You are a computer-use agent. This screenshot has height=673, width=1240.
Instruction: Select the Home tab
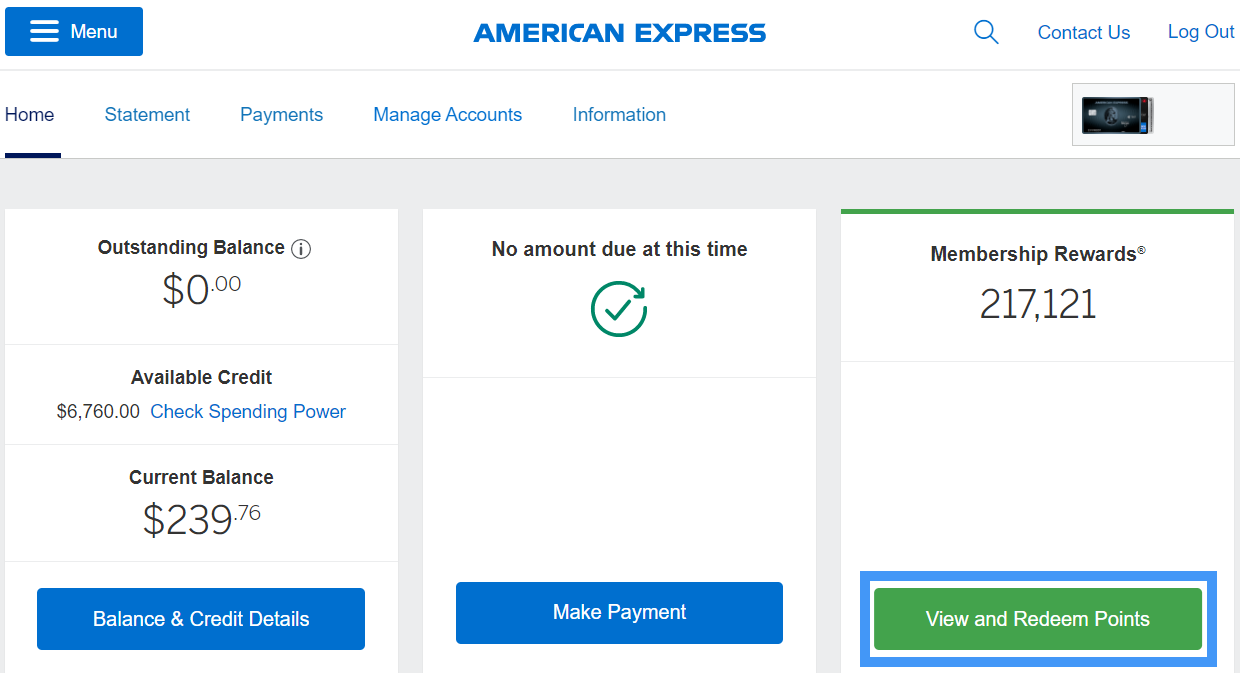[x=30, y=115]
